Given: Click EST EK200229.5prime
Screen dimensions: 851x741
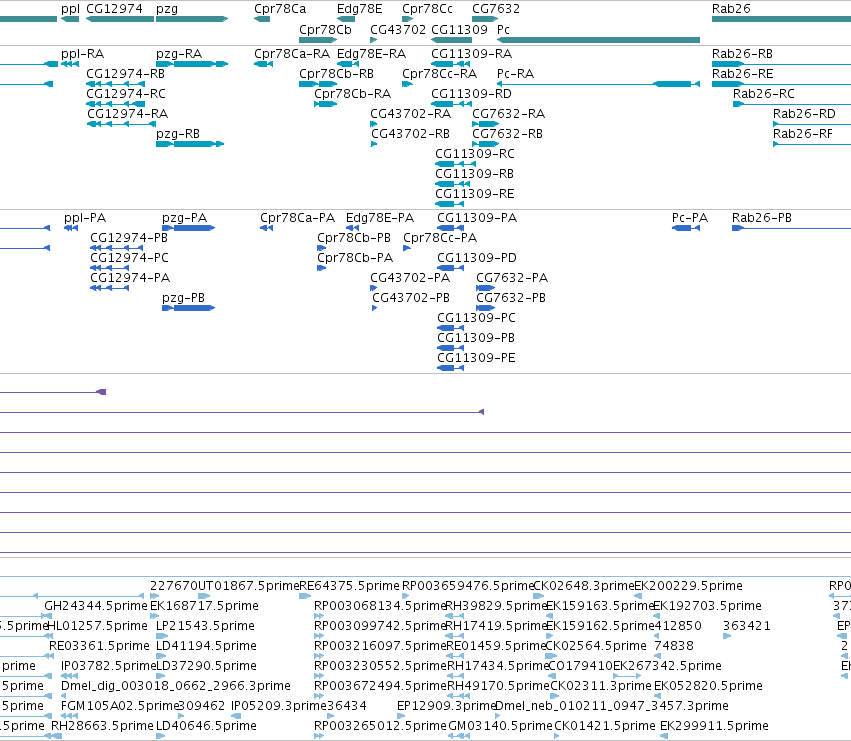Looking at the screenshot, I should pos(688,586).
